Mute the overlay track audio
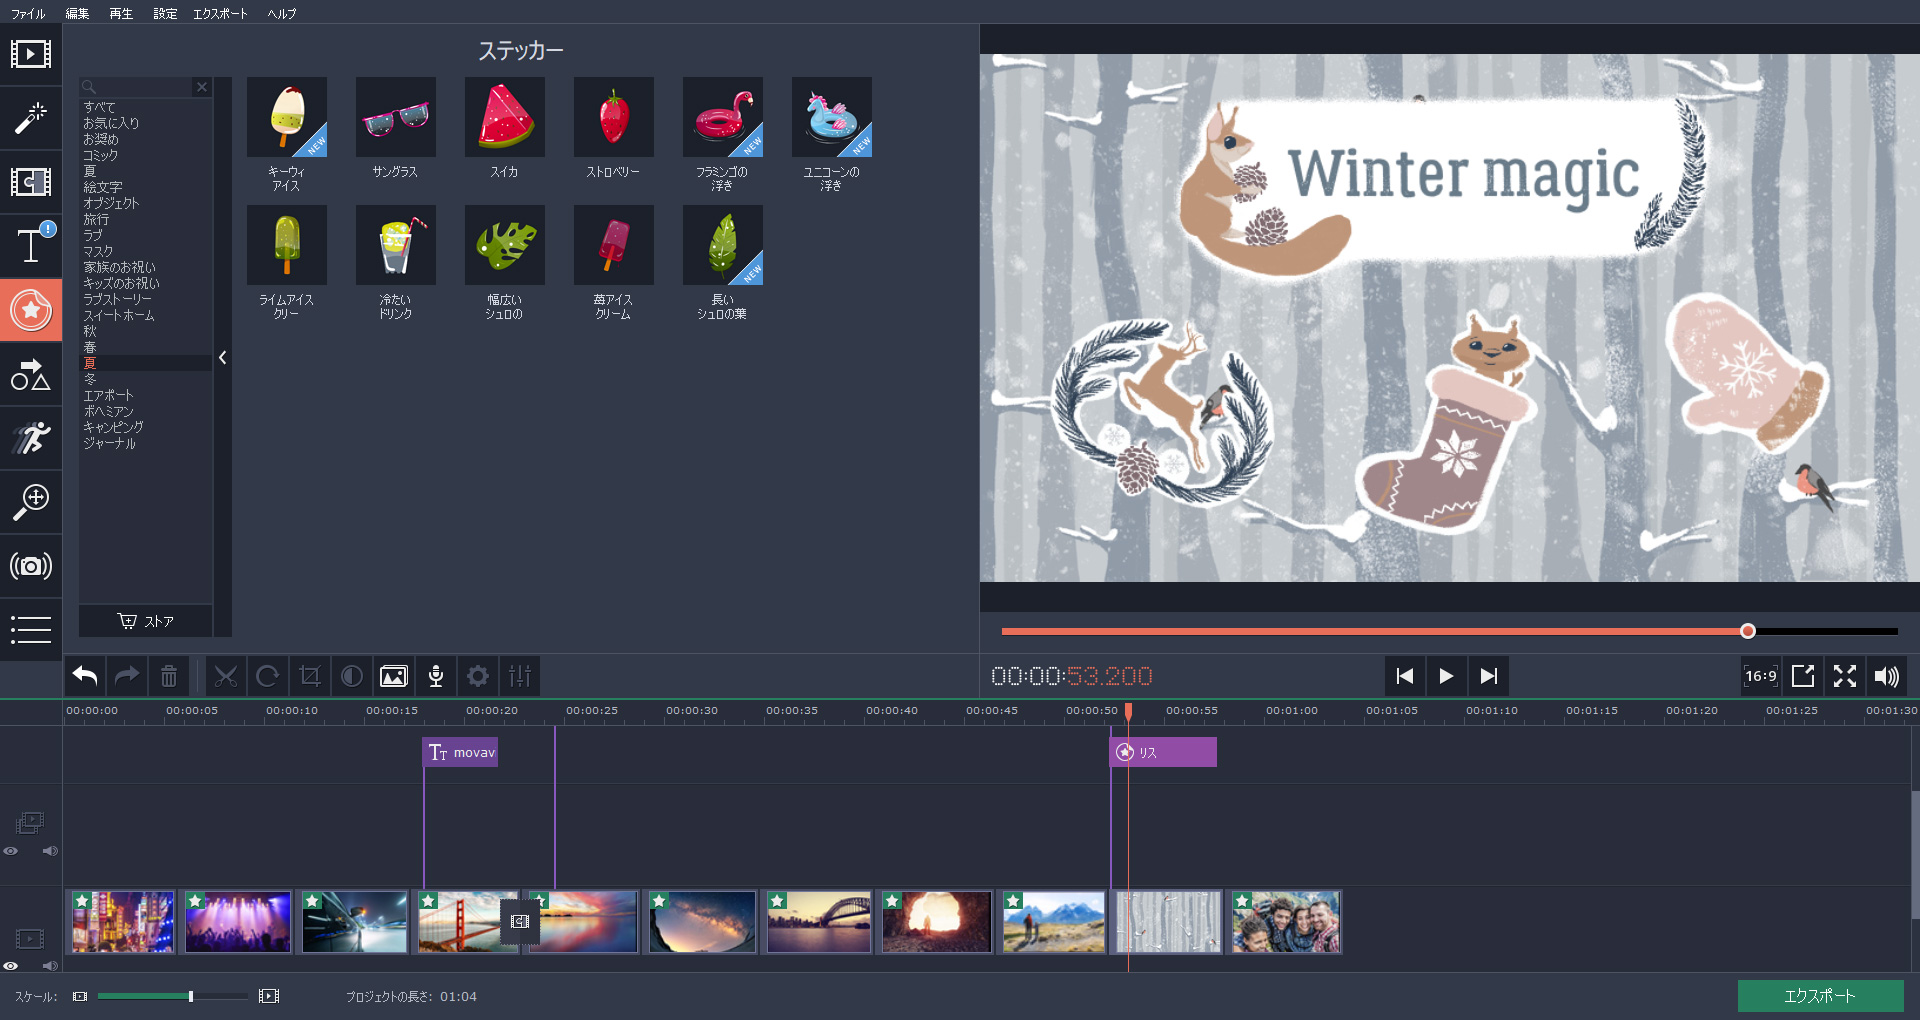Viewport: 1920px width, 1020px height. click(x=49, y=851)
